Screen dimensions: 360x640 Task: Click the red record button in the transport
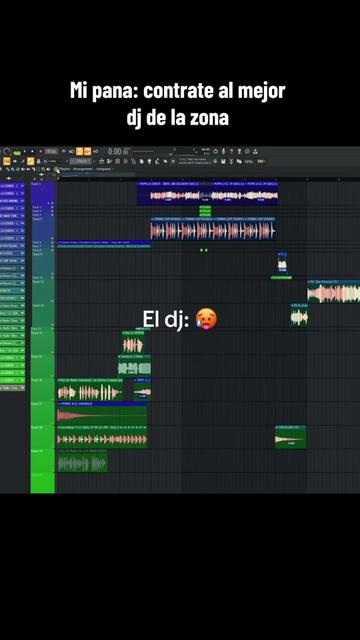pyautogui.click(x=40, y=151)
